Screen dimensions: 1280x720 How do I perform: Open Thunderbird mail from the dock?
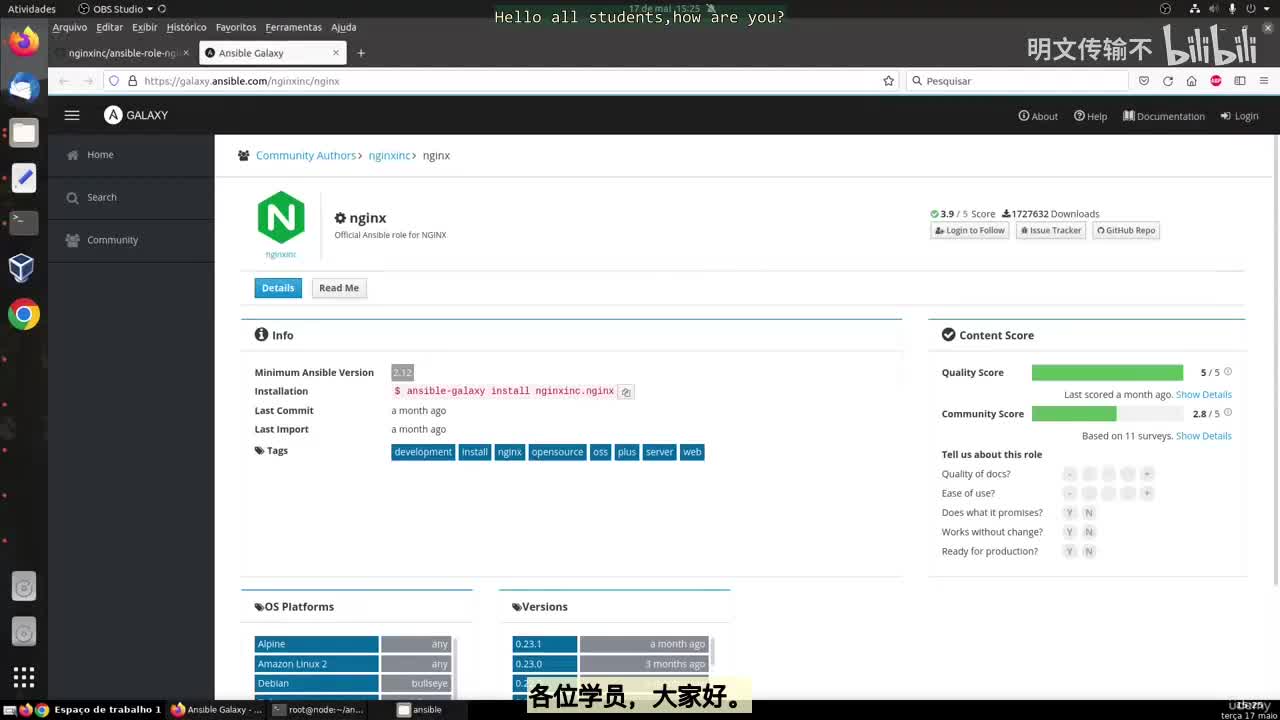[24, 87]
